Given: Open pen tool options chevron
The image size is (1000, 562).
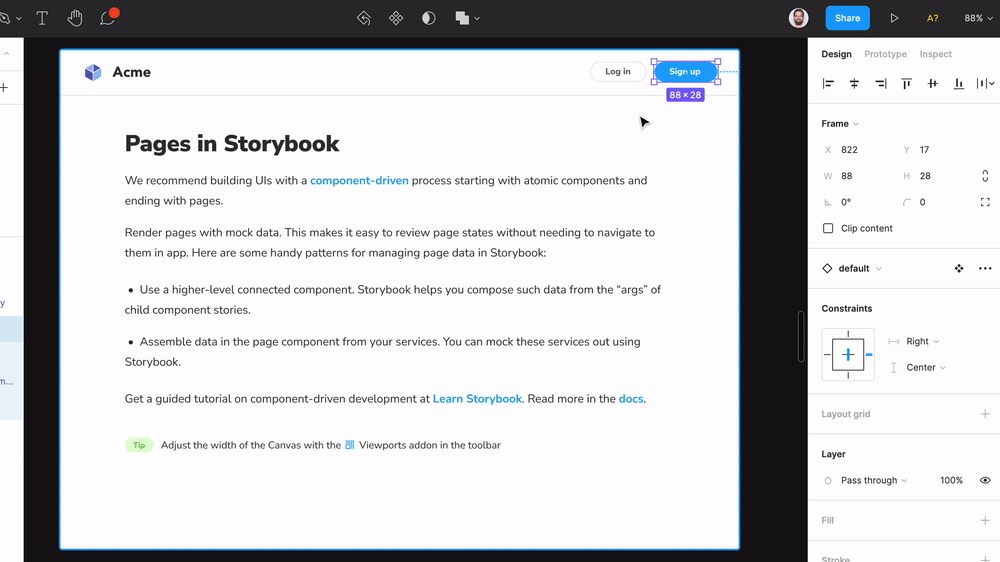Looking at the screenshot, I should [18, 18].
